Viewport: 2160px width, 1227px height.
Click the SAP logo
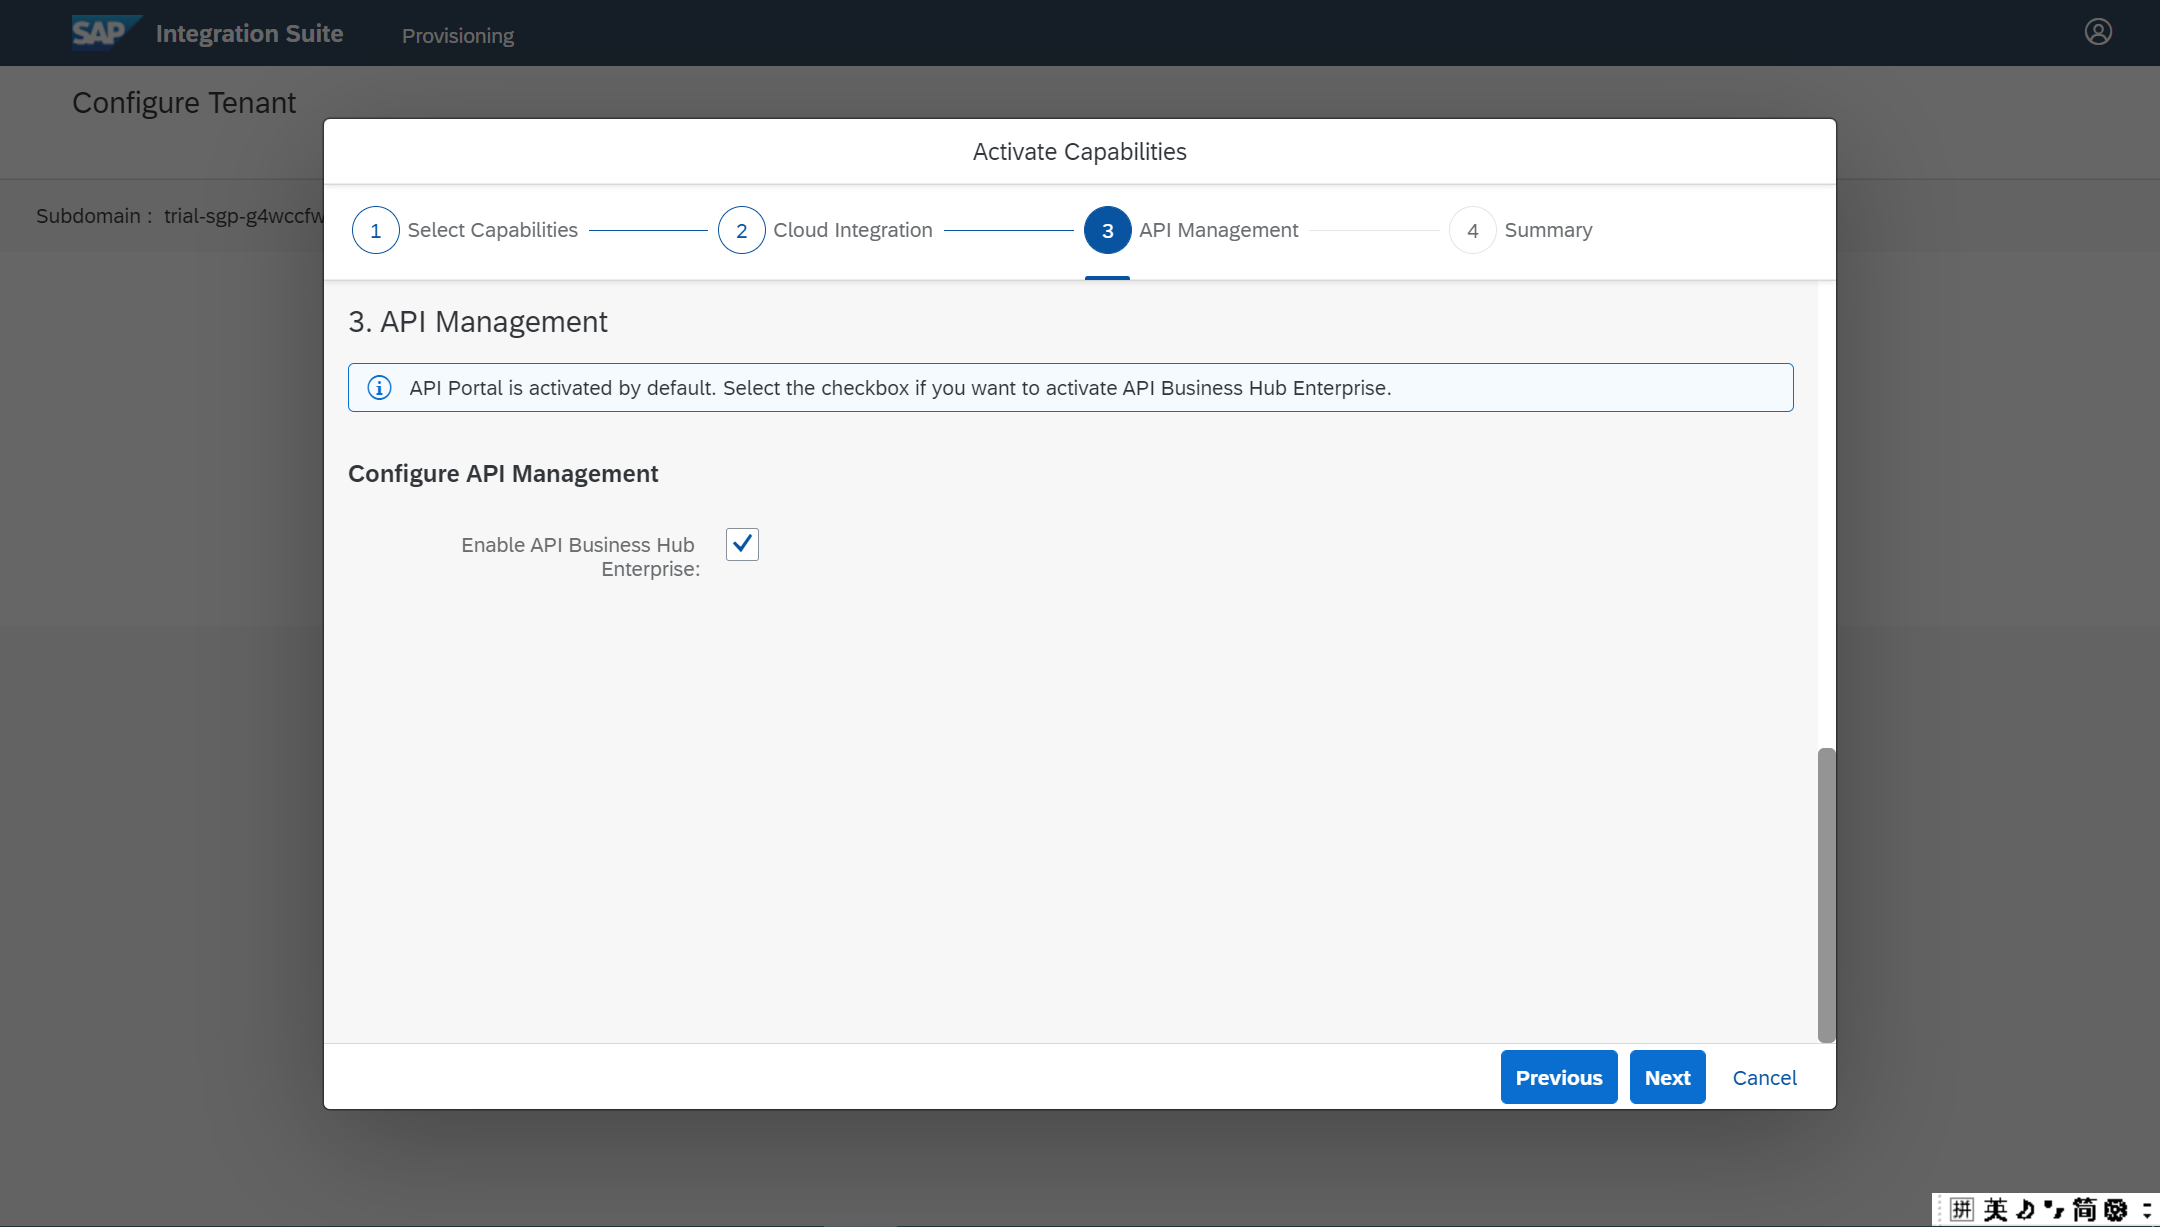point(105,32)
